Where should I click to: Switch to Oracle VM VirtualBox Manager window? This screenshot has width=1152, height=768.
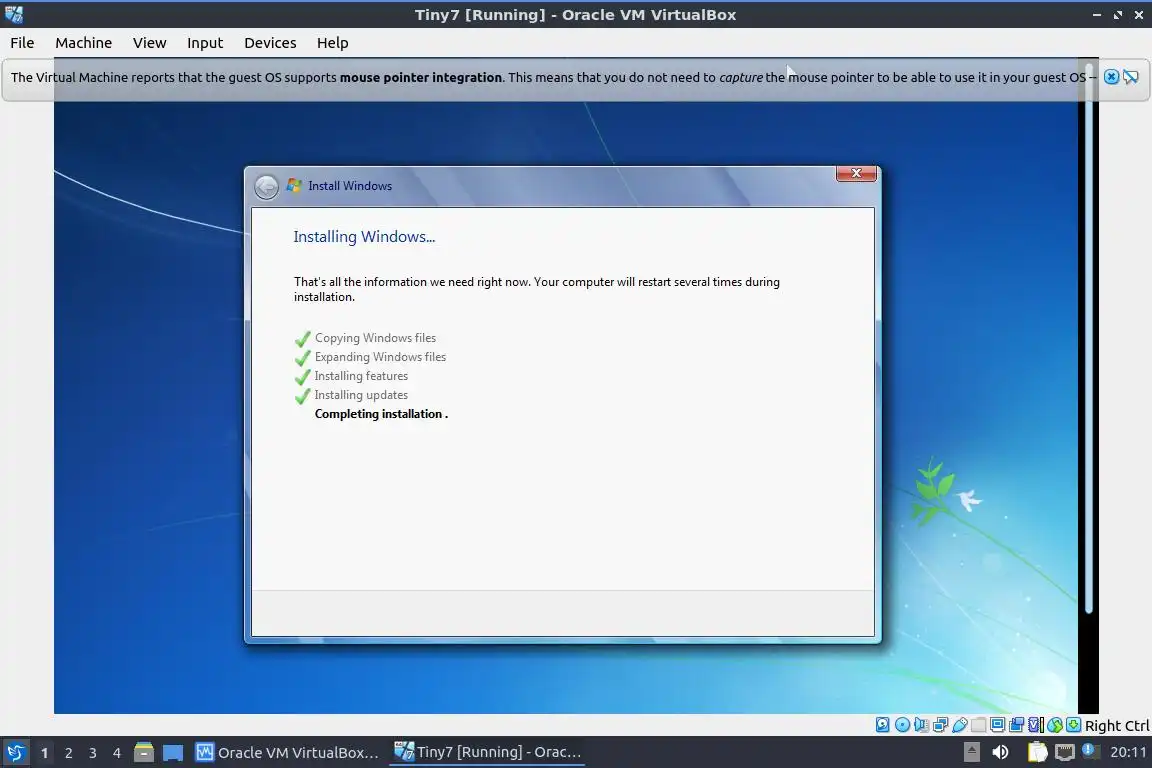pyautogui.click(x=287, y=753)
